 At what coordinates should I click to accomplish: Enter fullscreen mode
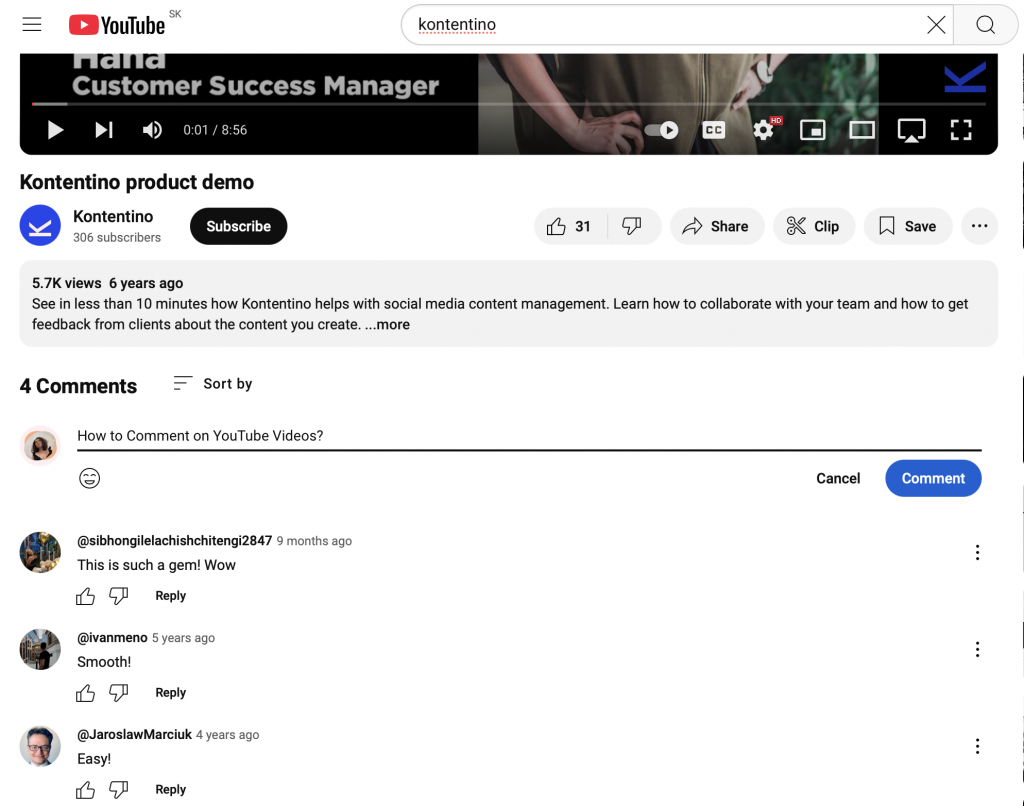pos(960,130)
